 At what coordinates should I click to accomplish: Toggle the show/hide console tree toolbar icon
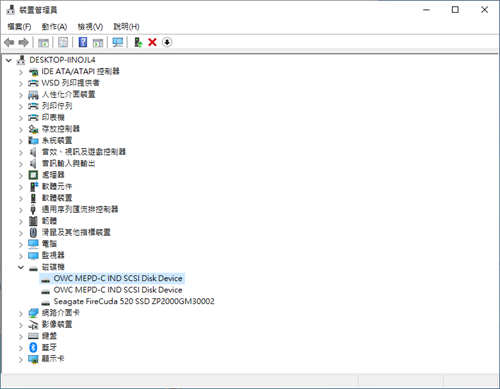click(x=43, y=42)
